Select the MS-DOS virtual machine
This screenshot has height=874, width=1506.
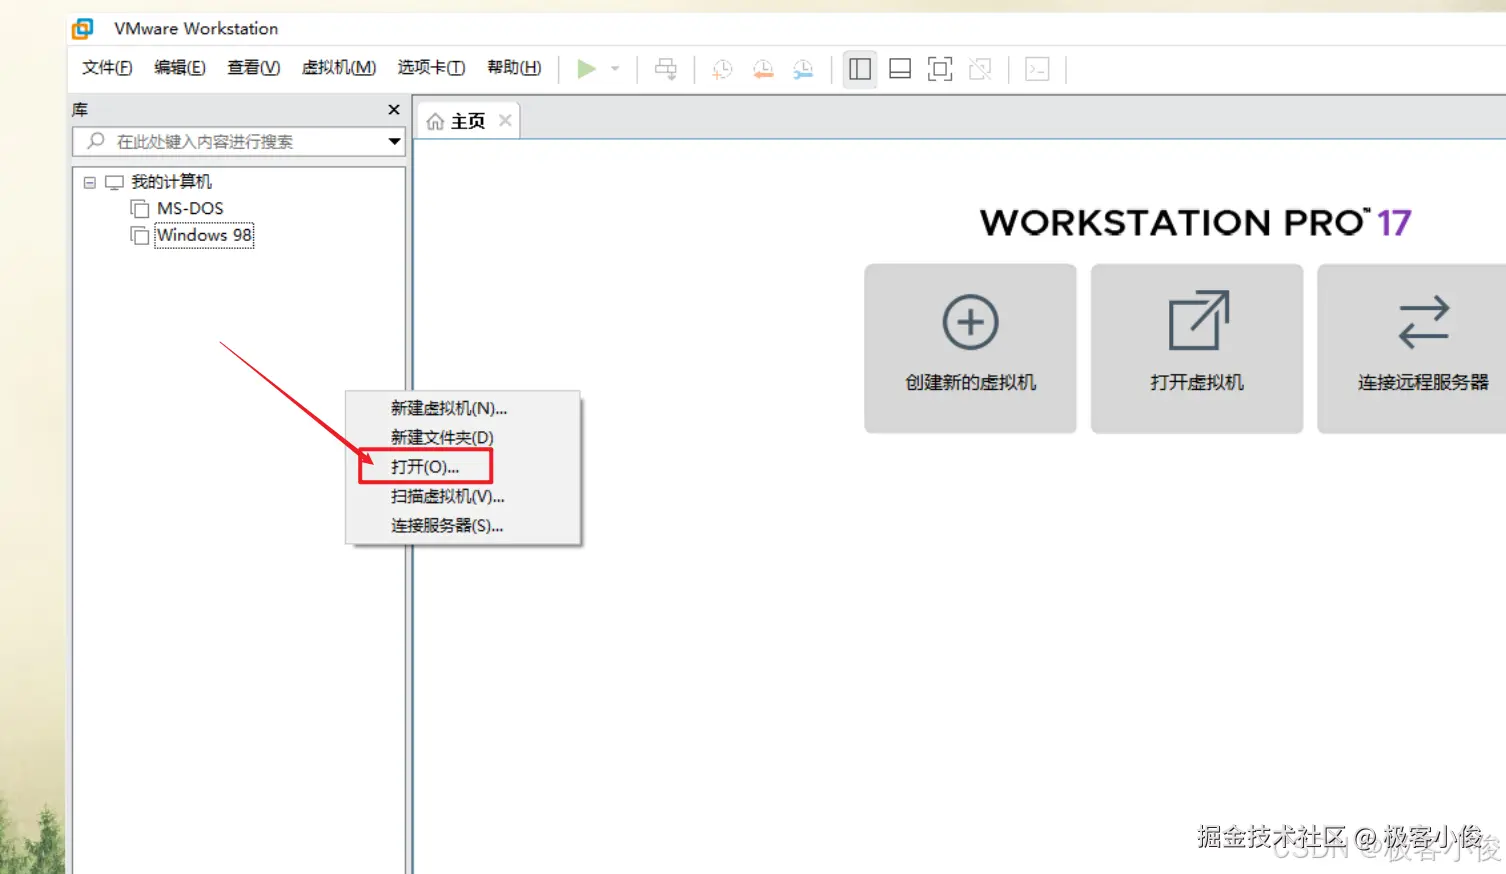(x=190, y=209)
